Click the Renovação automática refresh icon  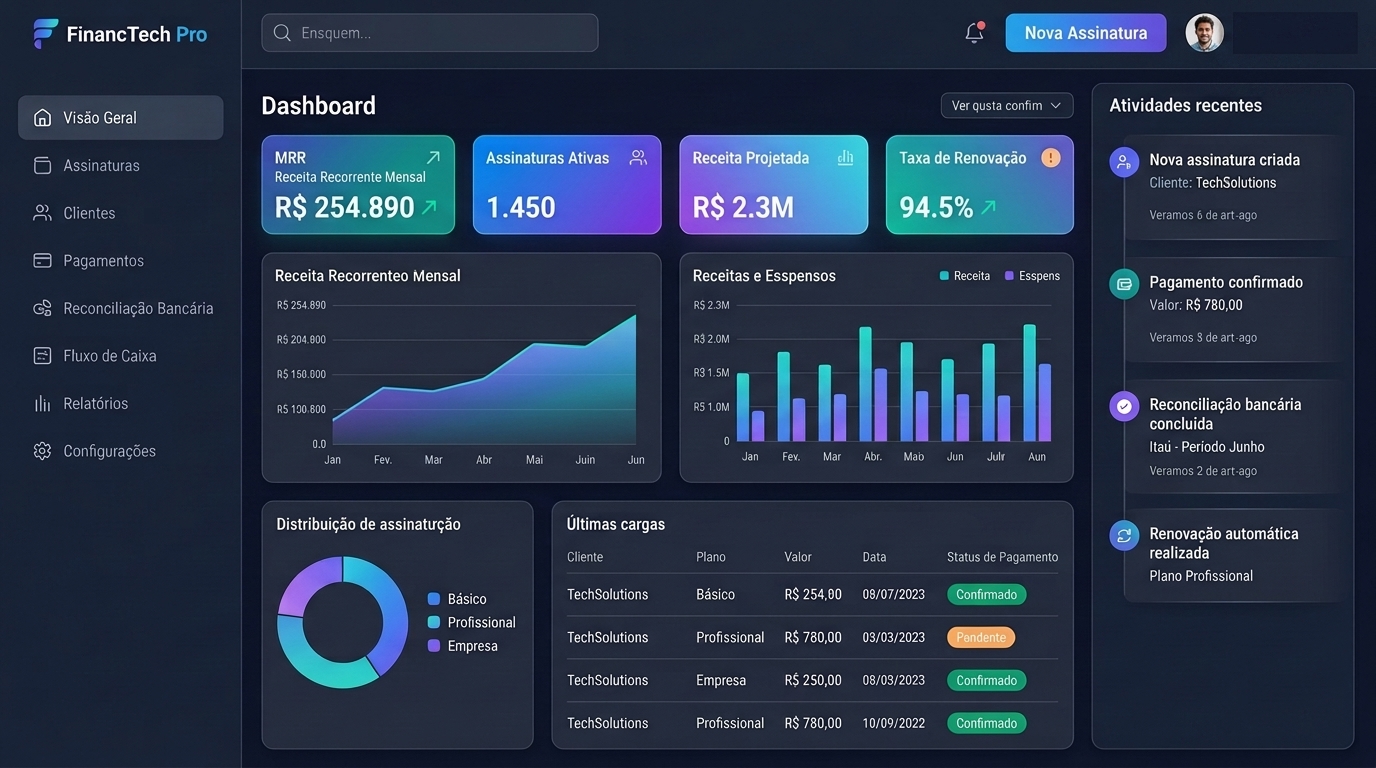1124,535
